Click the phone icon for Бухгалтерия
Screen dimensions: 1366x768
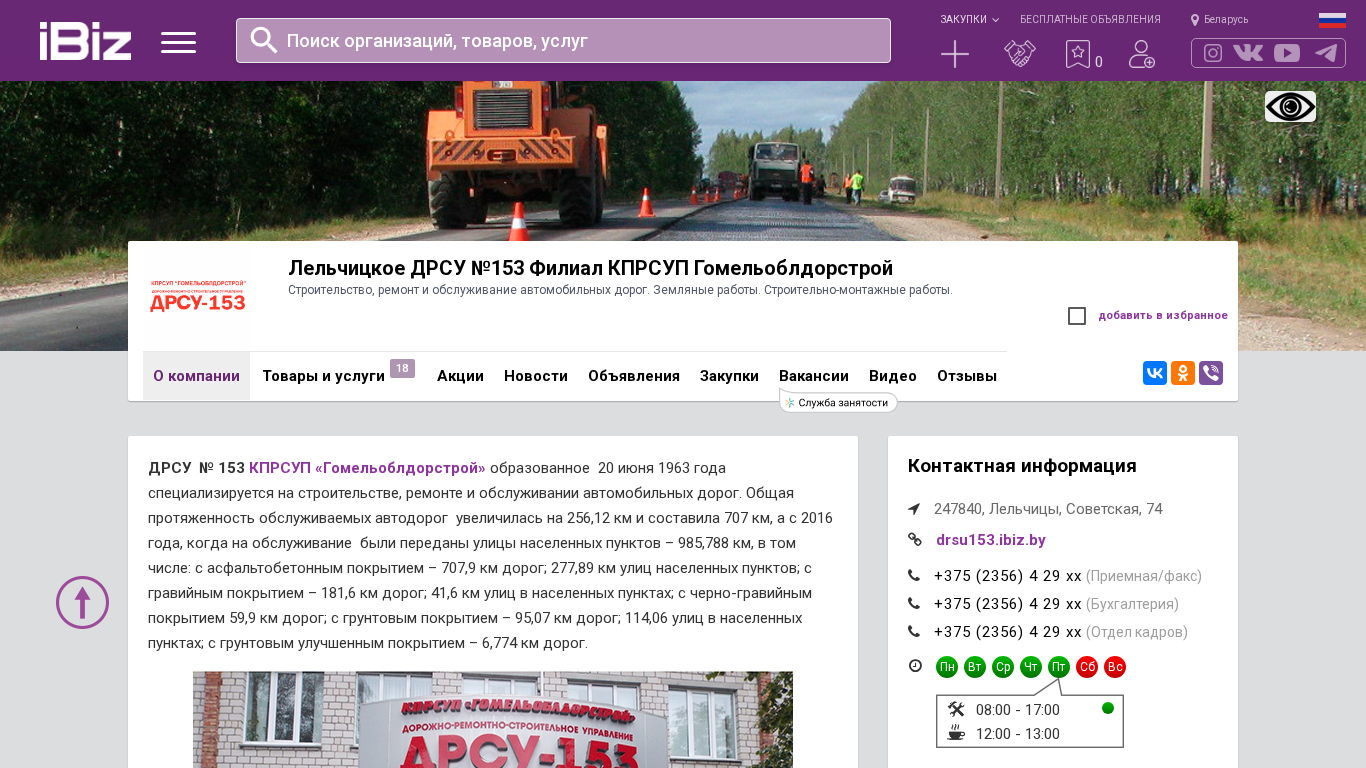point(914,604)
